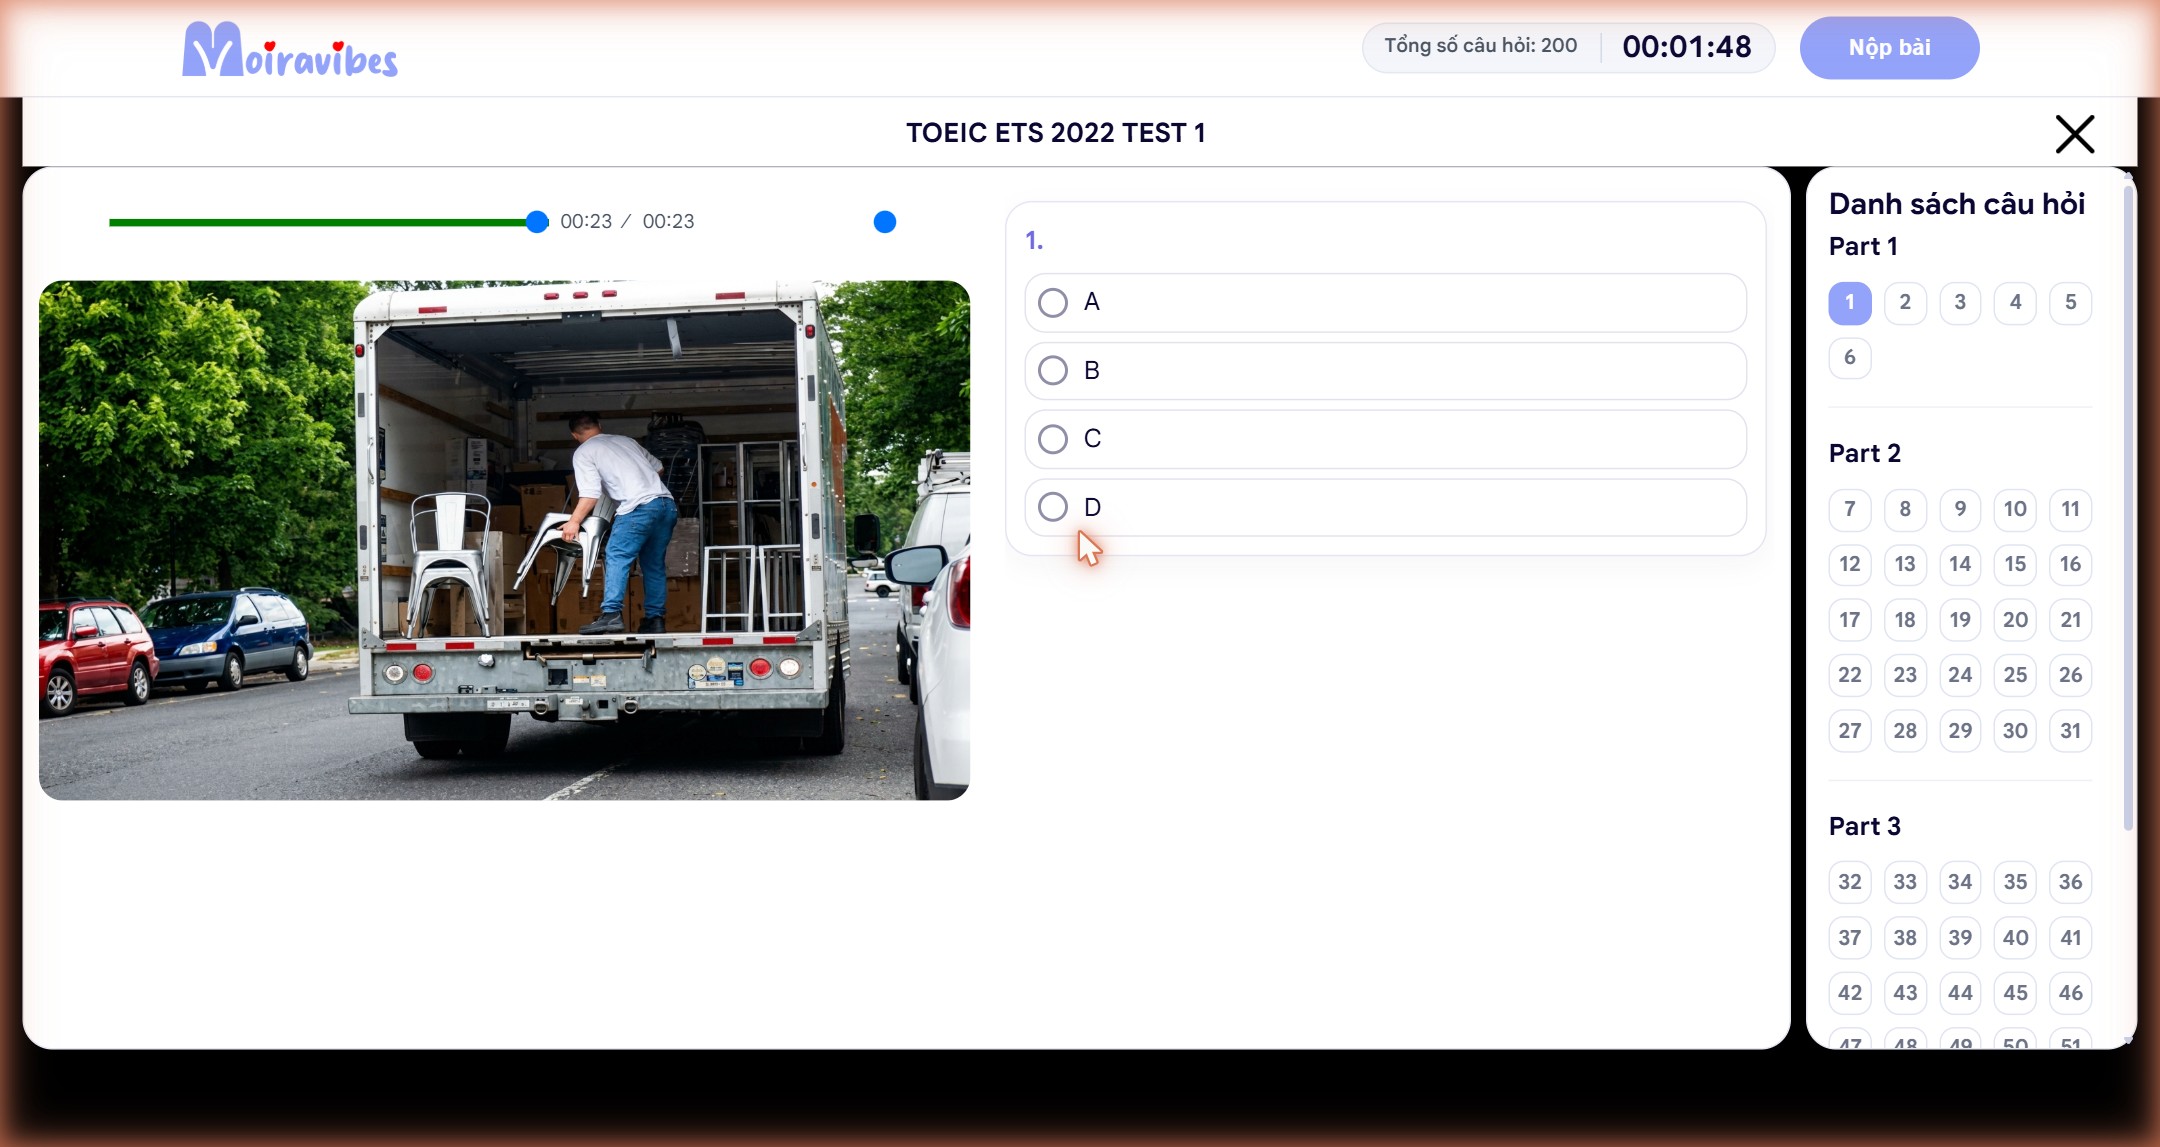Image resolution: width=2160 pixels, height=1147 pixels.
Task: Jump to question 1 in Part 1
Action: (x=1850, y=302)
